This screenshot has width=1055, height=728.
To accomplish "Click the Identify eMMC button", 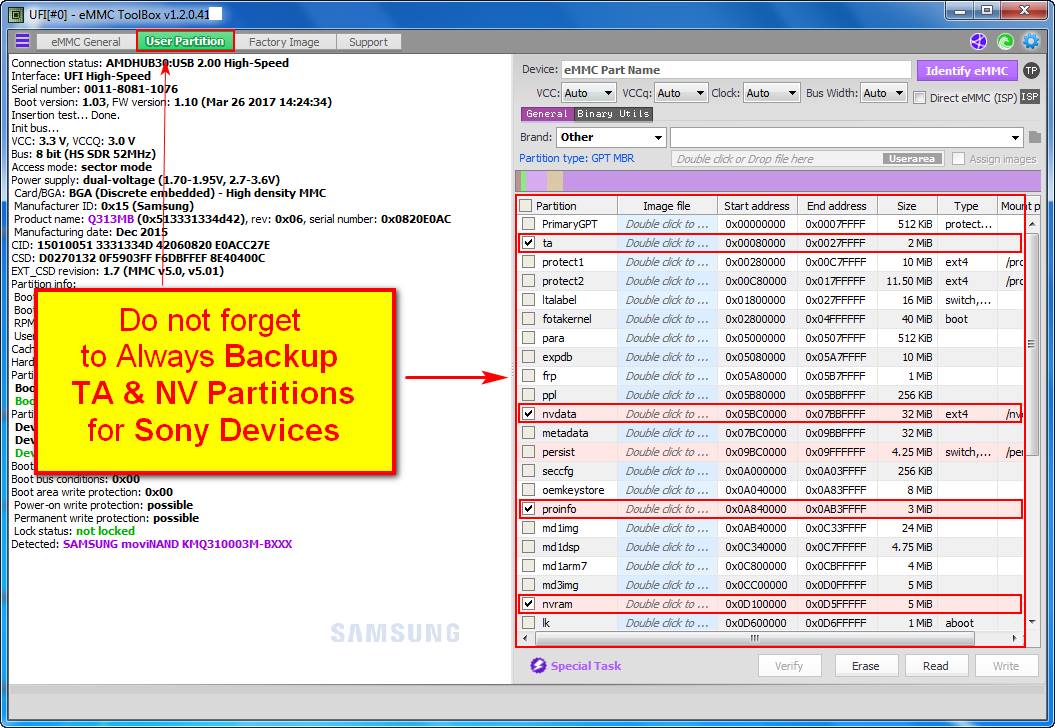I will tap(966, 71).
